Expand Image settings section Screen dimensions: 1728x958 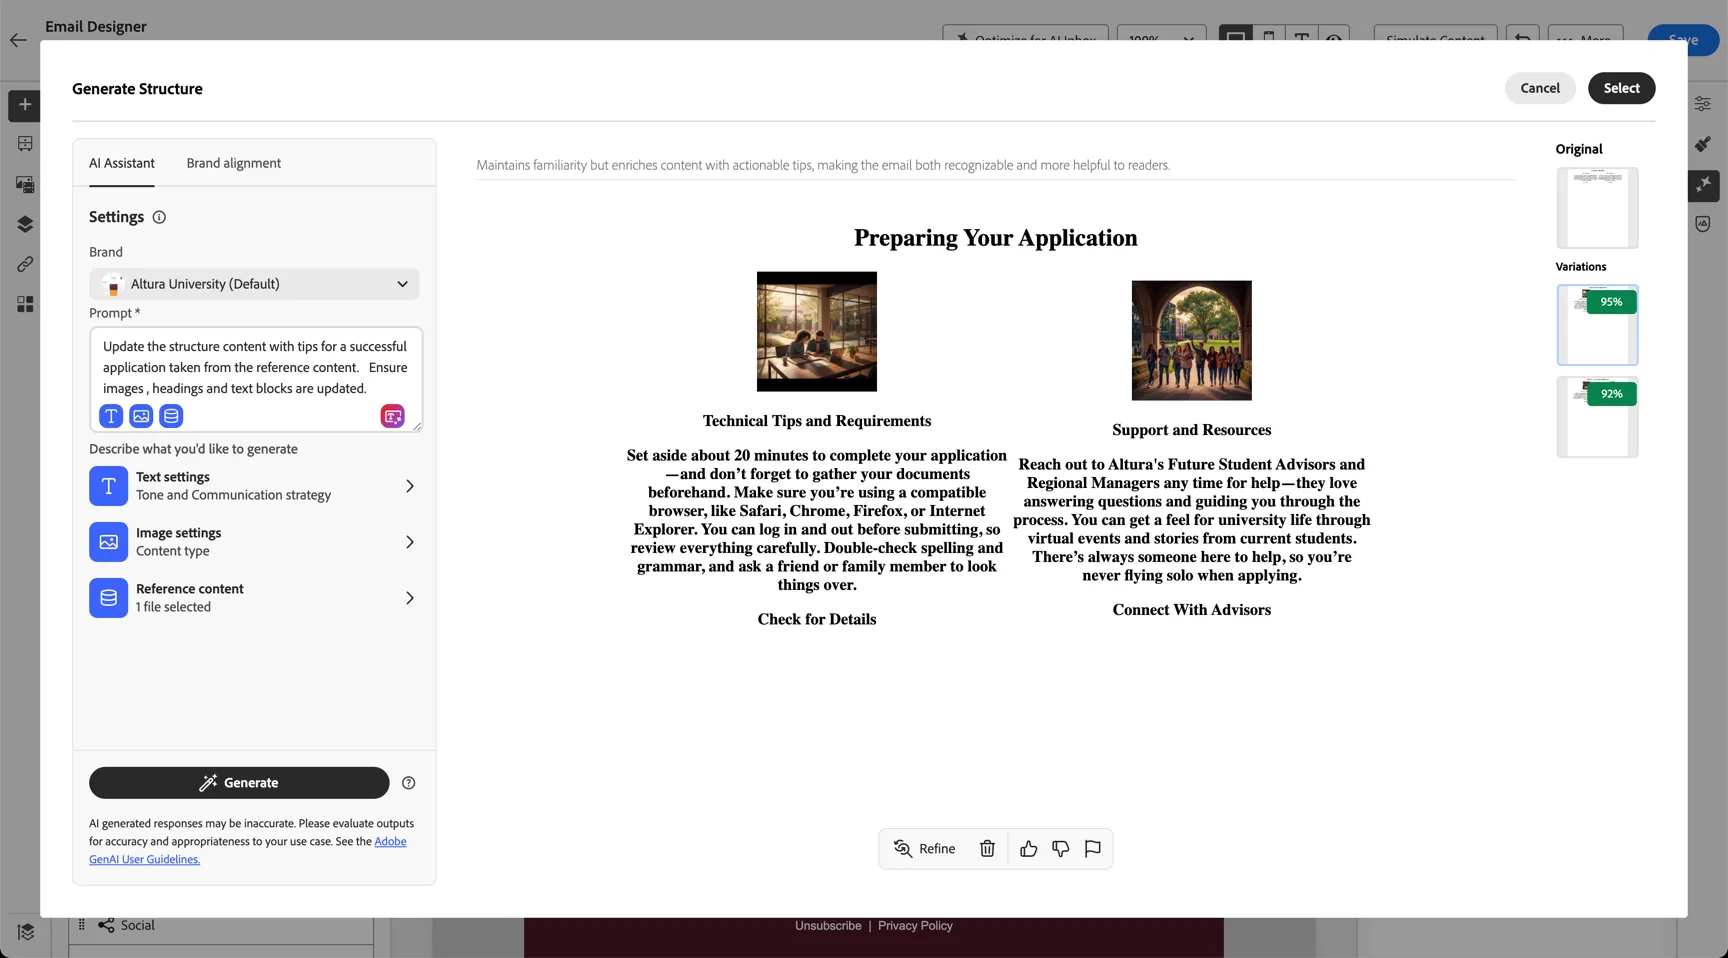tap(254, 542)
